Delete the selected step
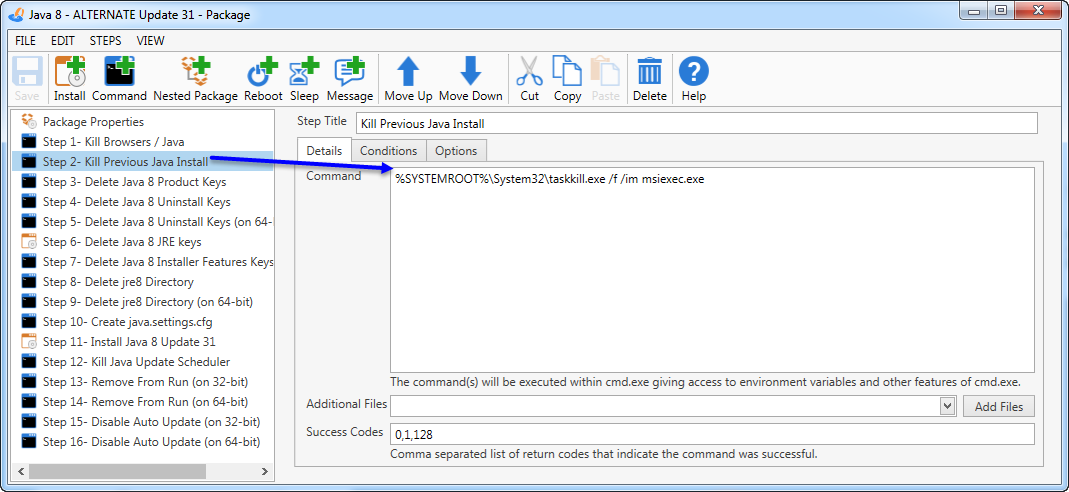 (649, 79)
